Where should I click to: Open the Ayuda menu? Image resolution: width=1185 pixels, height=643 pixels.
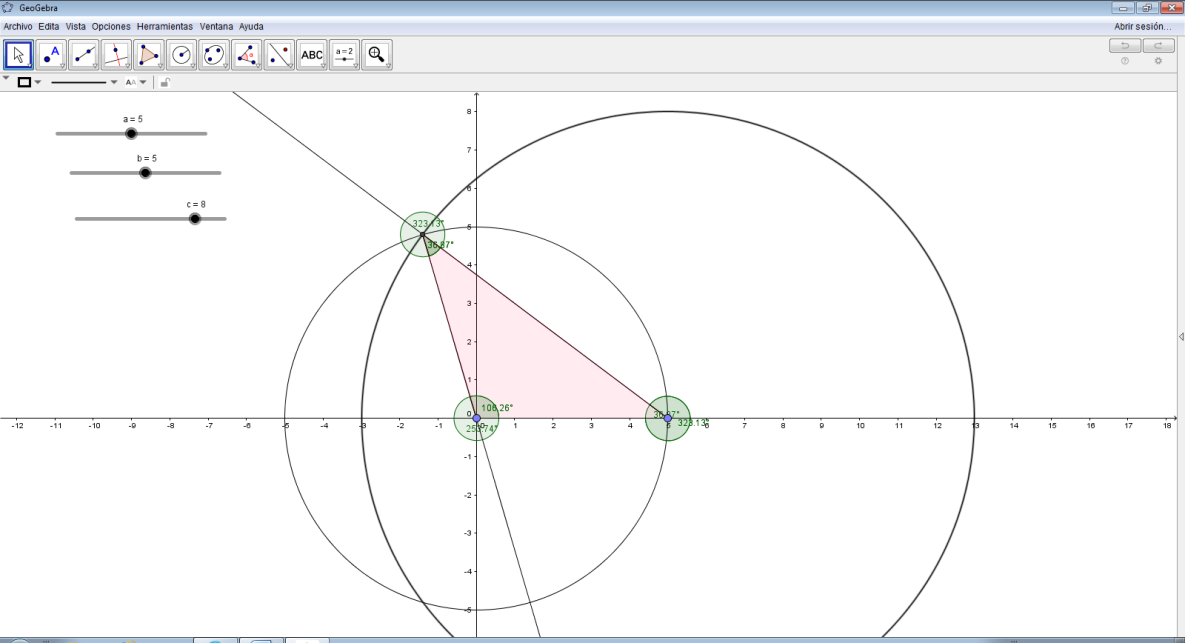[x=251, y=26]
